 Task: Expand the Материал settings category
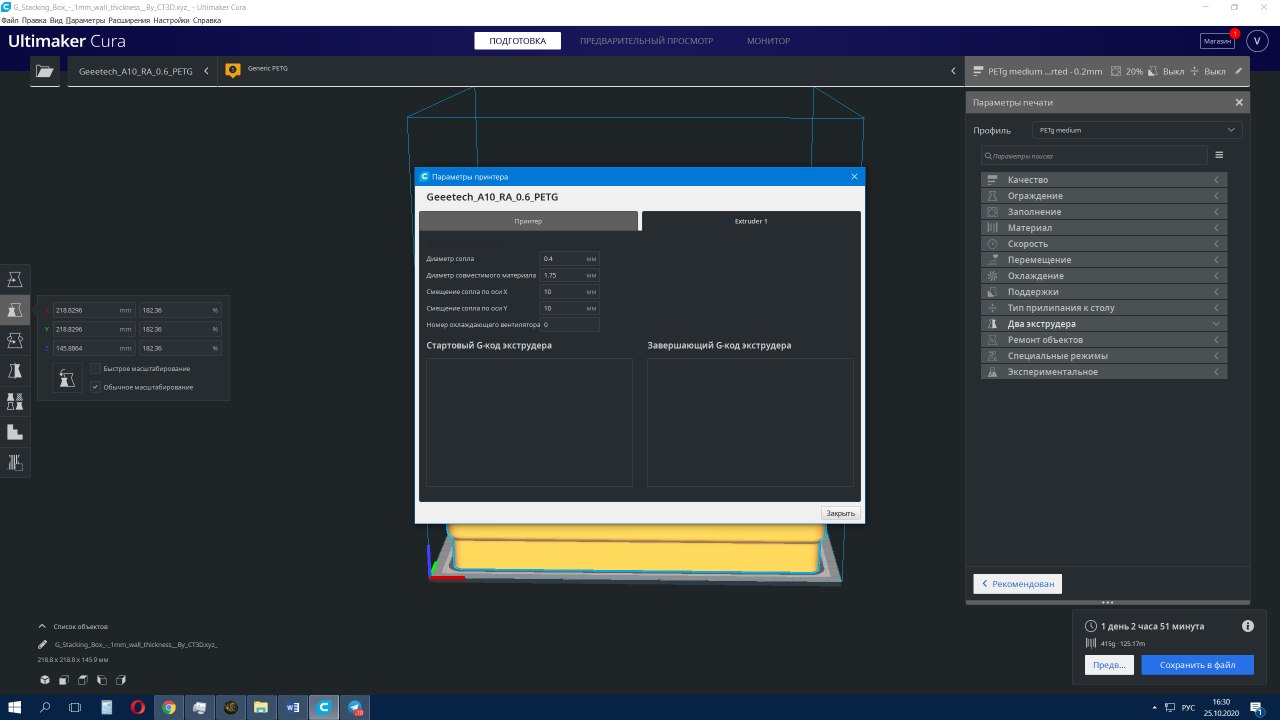pos(1104,228)
